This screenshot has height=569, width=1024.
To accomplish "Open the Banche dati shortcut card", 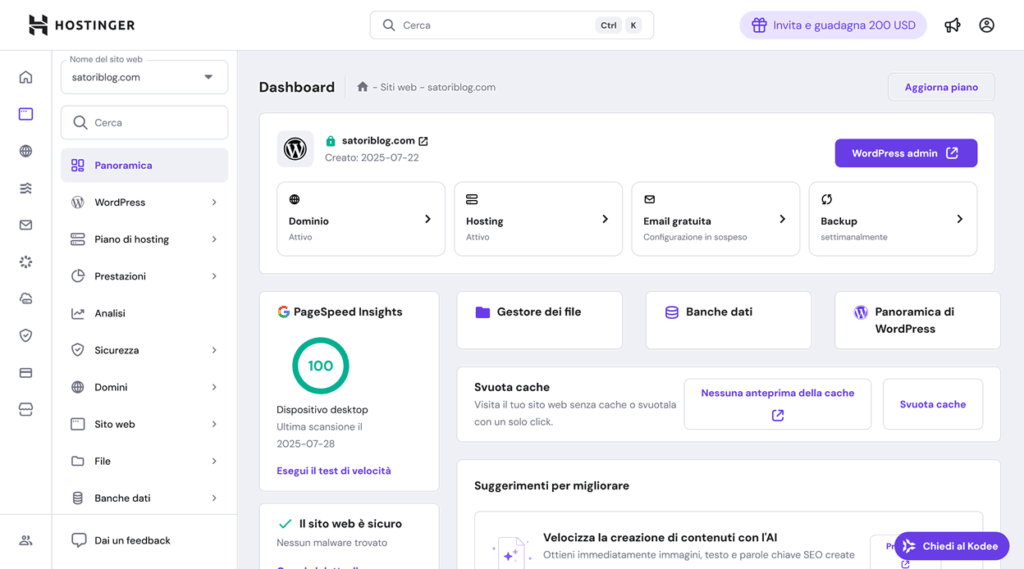I will [728, 320].
